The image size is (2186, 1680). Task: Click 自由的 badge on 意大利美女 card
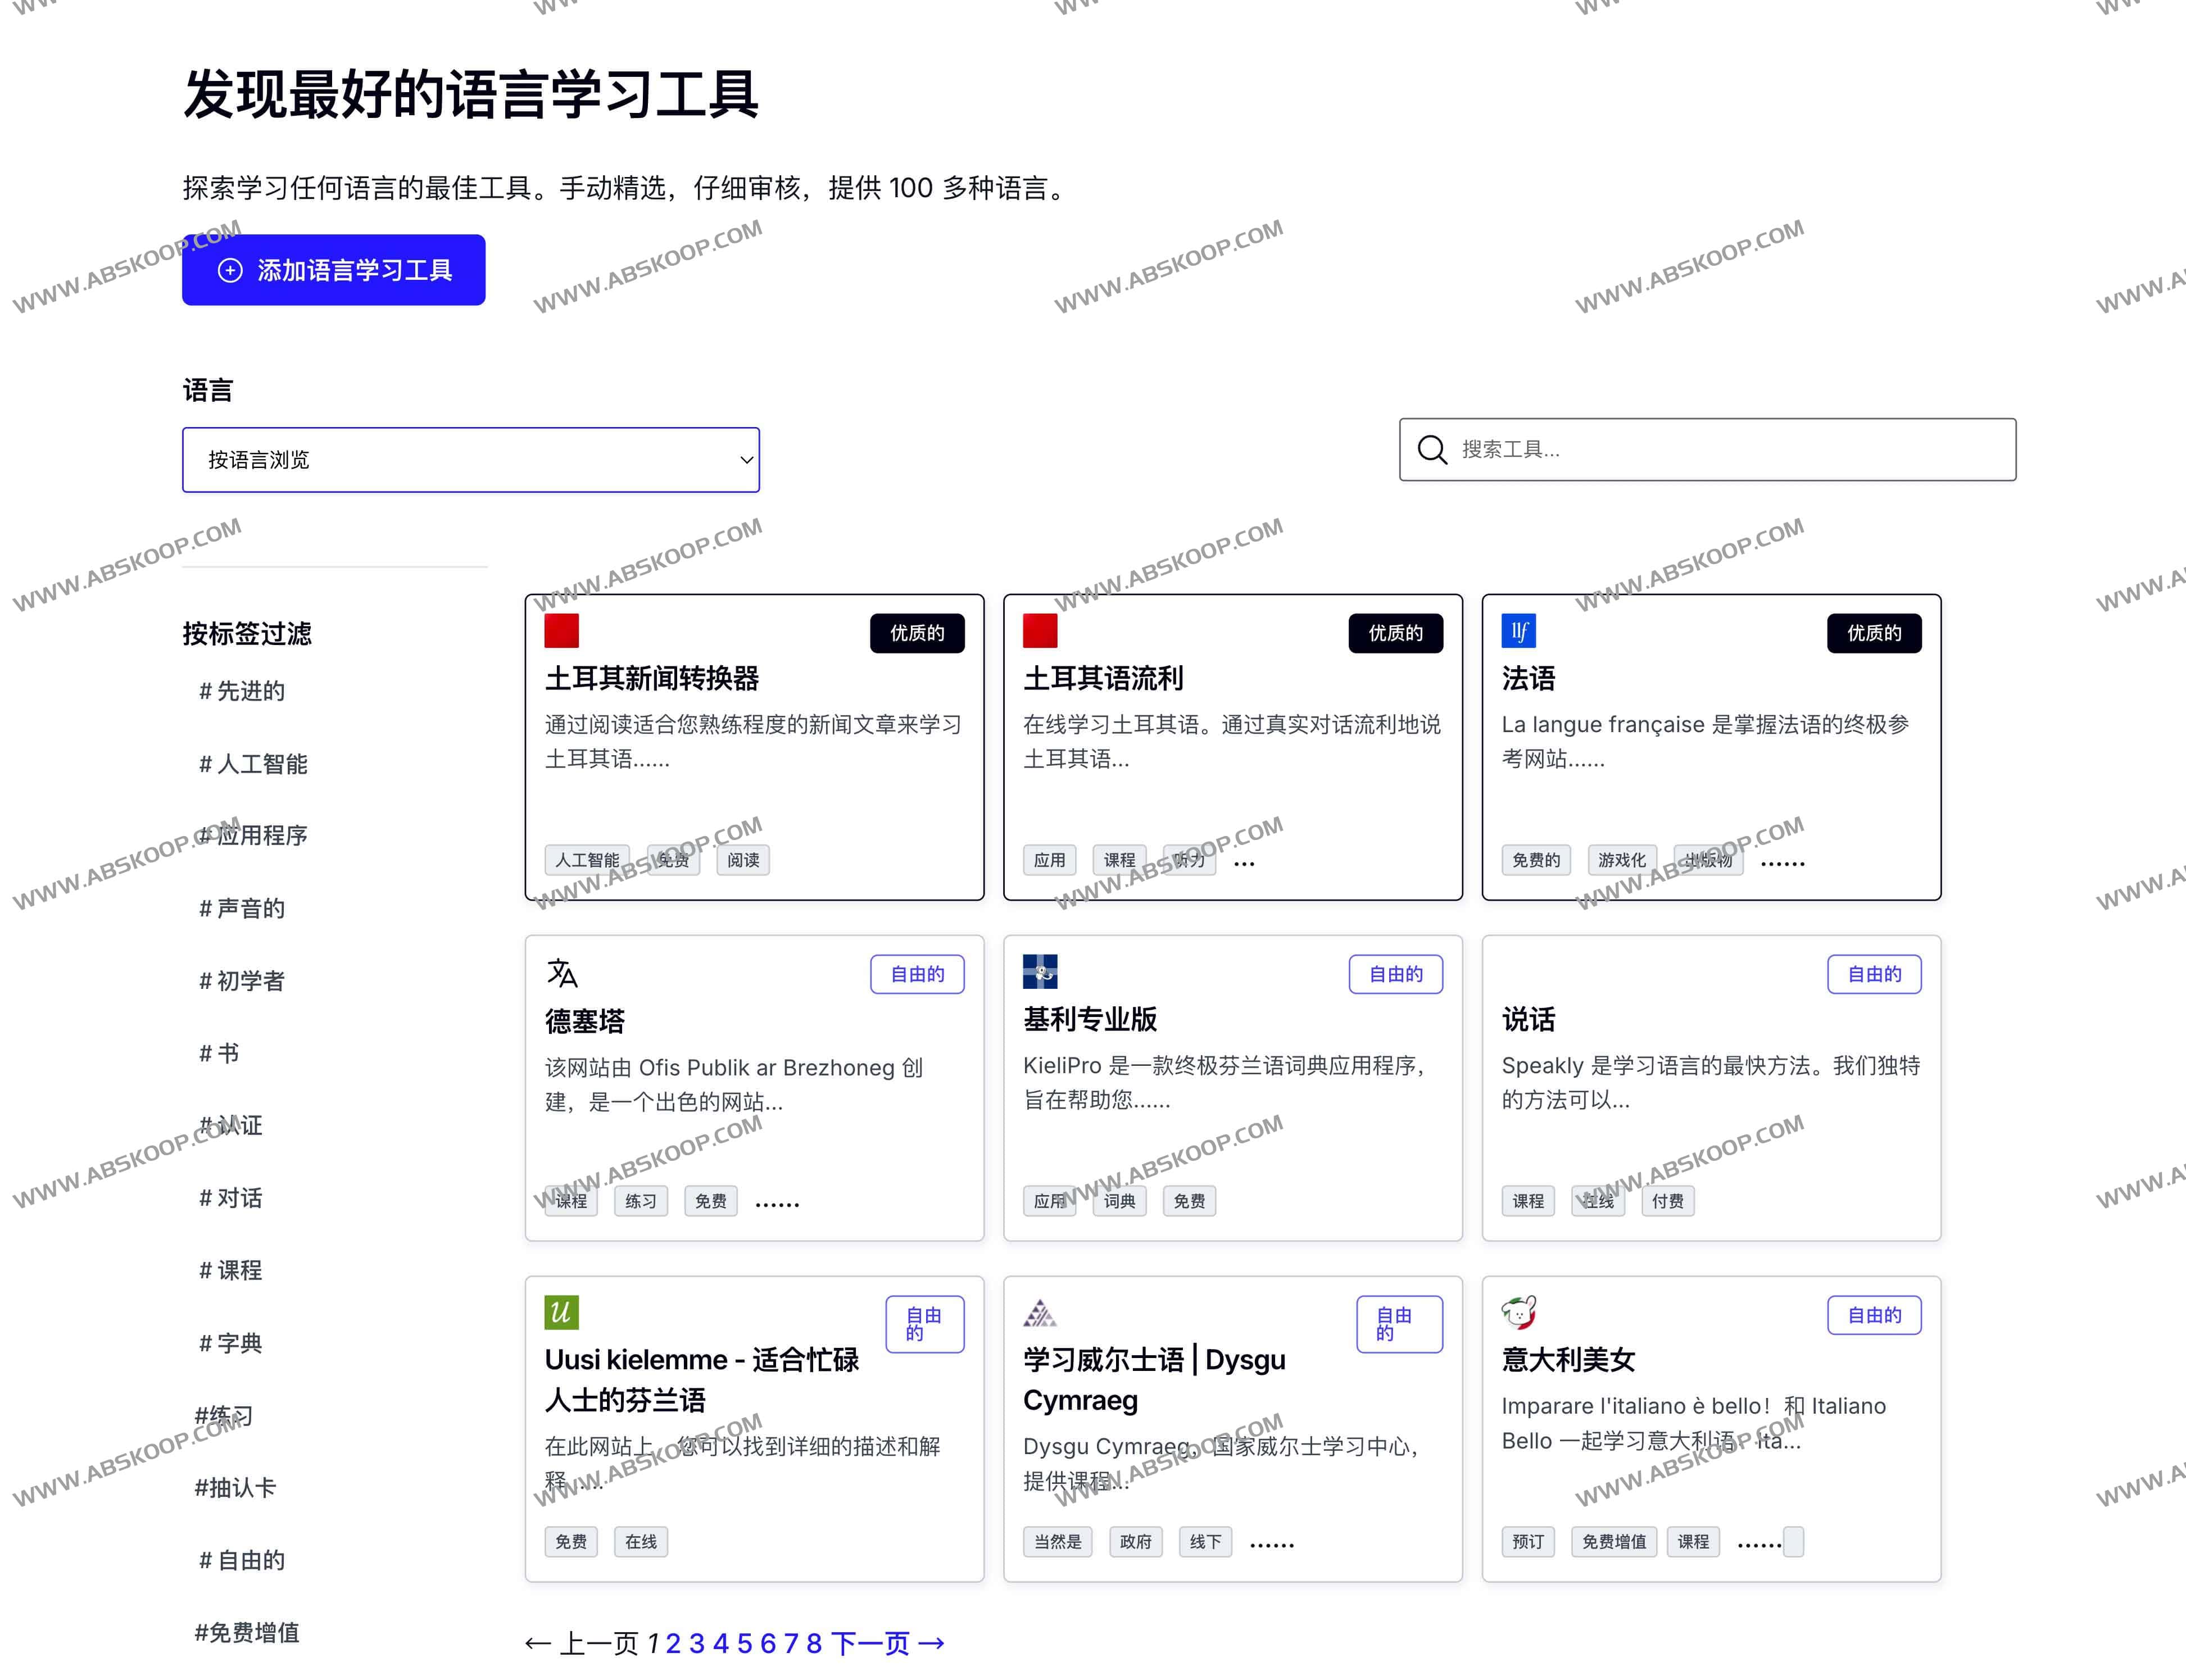[1874, 1315]
